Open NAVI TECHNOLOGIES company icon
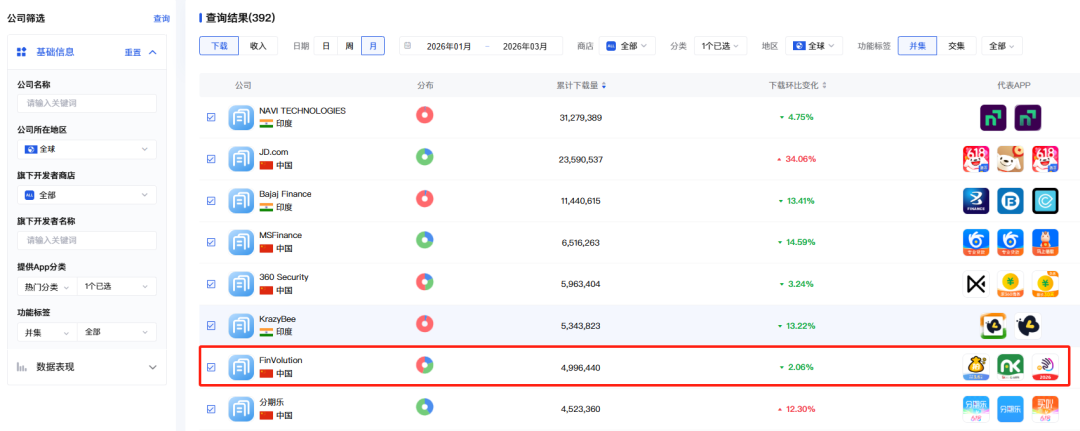The image size is (1080, 431). (x=242, y=117)
